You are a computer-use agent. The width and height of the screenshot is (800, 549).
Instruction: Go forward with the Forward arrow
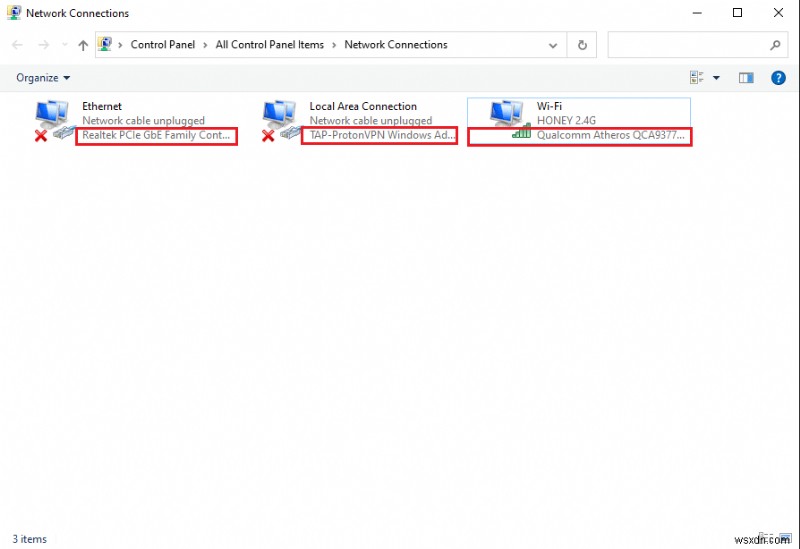pyautogui.click(x=44, y=45)
